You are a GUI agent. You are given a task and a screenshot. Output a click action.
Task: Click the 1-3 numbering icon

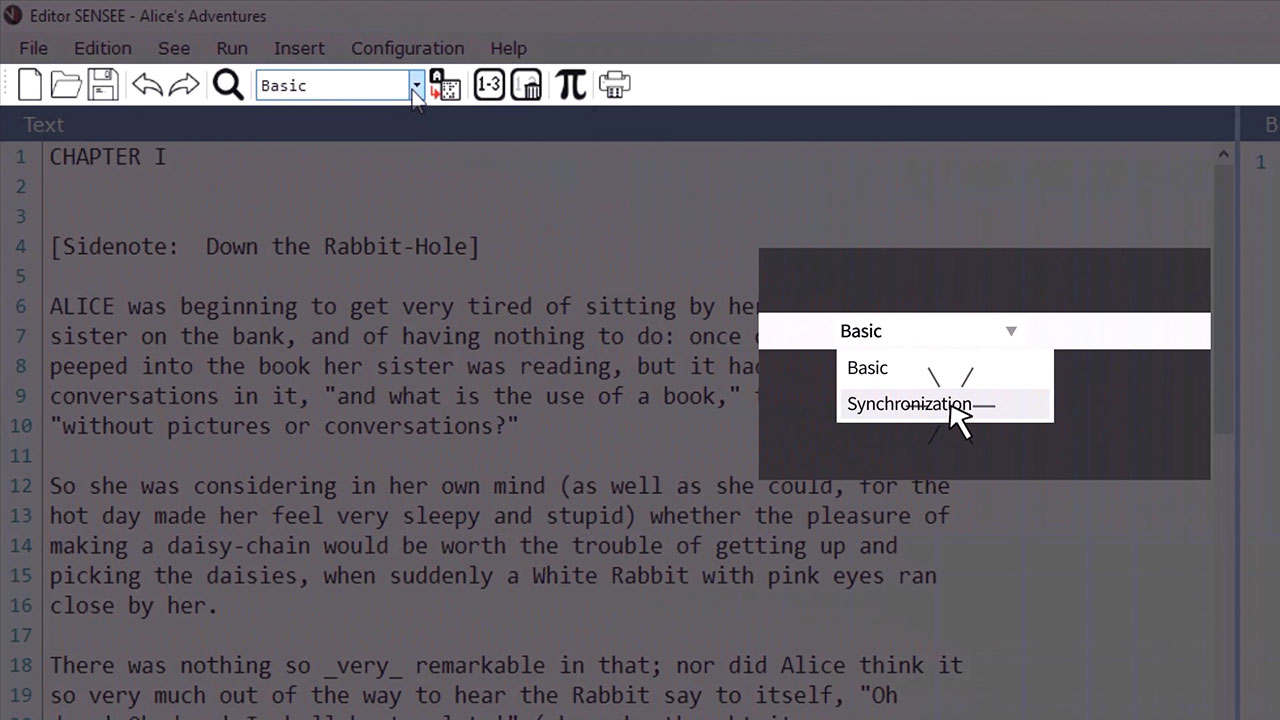tap(489, 85)
